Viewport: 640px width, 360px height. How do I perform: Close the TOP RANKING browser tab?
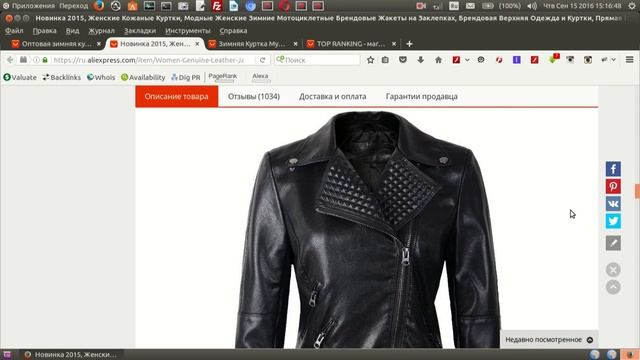point(393,44)
